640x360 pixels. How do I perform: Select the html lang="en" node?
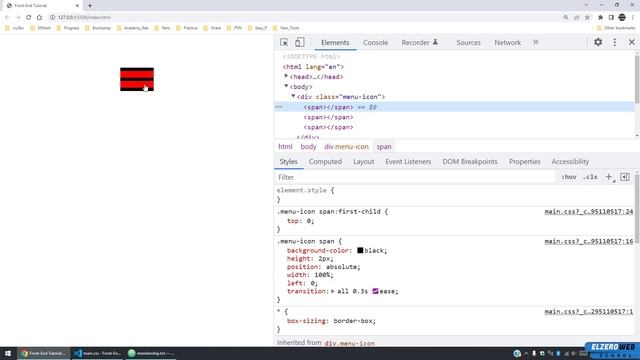coord(313,67)
